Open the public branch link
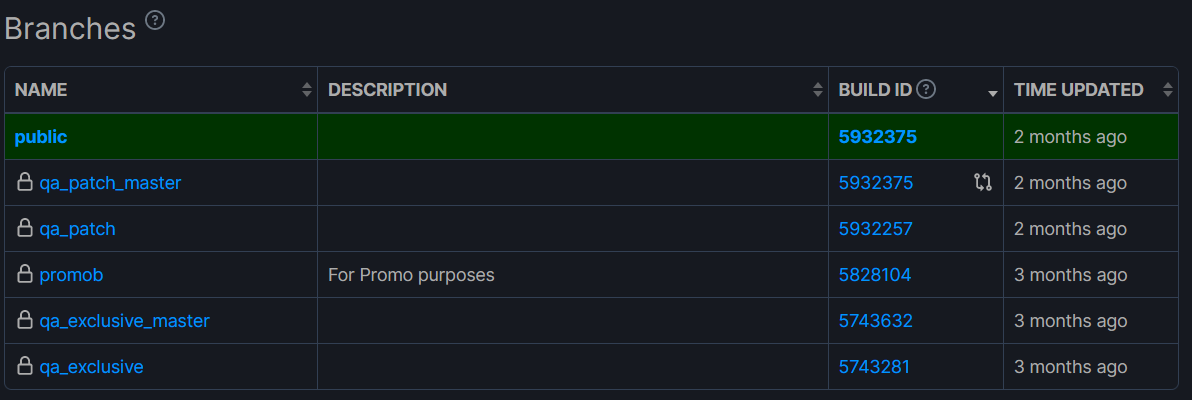Image resolution: width=1192 pixels, height=400 pixels. click(41, 137)
